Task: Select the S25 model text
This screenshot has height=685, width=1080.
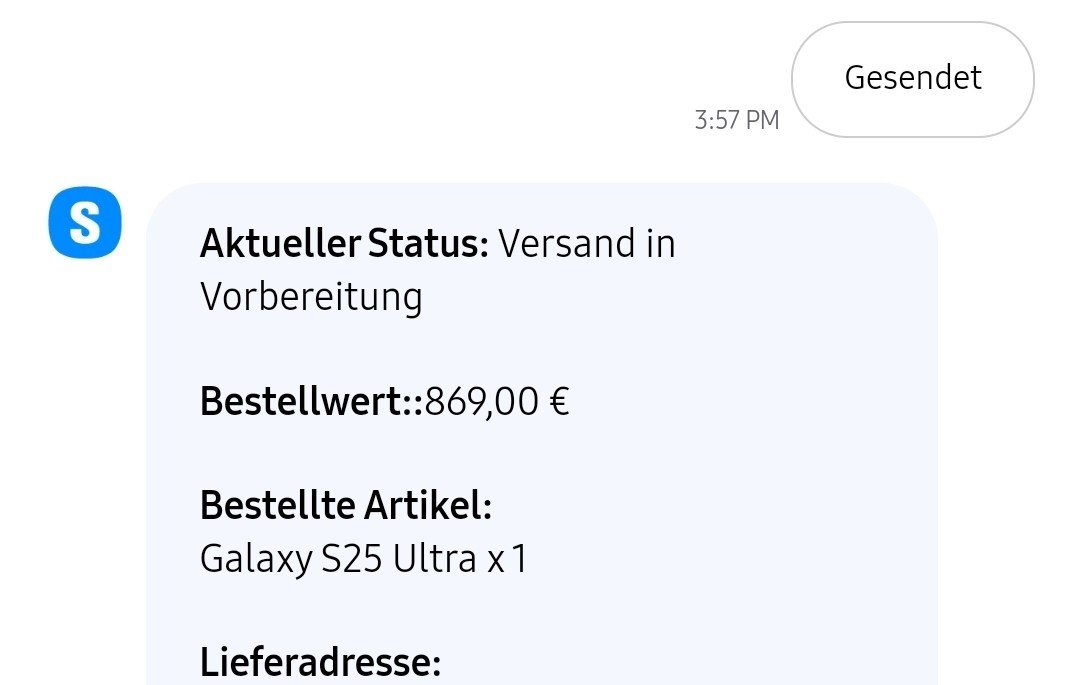Action: tap(352, 560)
